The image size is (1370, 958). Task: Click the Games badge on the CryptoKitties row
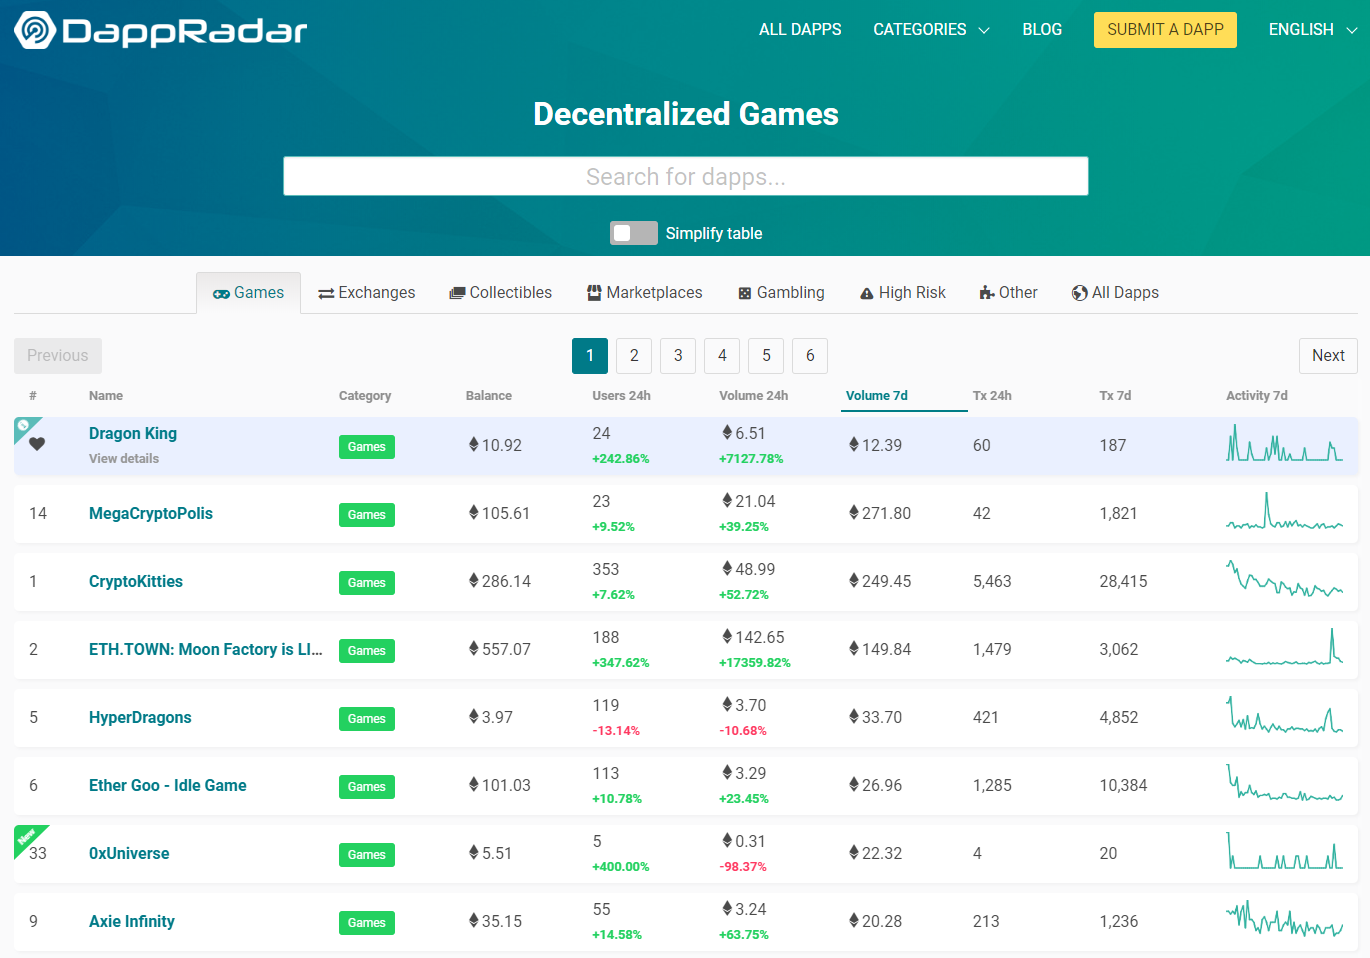coord(367,583)
